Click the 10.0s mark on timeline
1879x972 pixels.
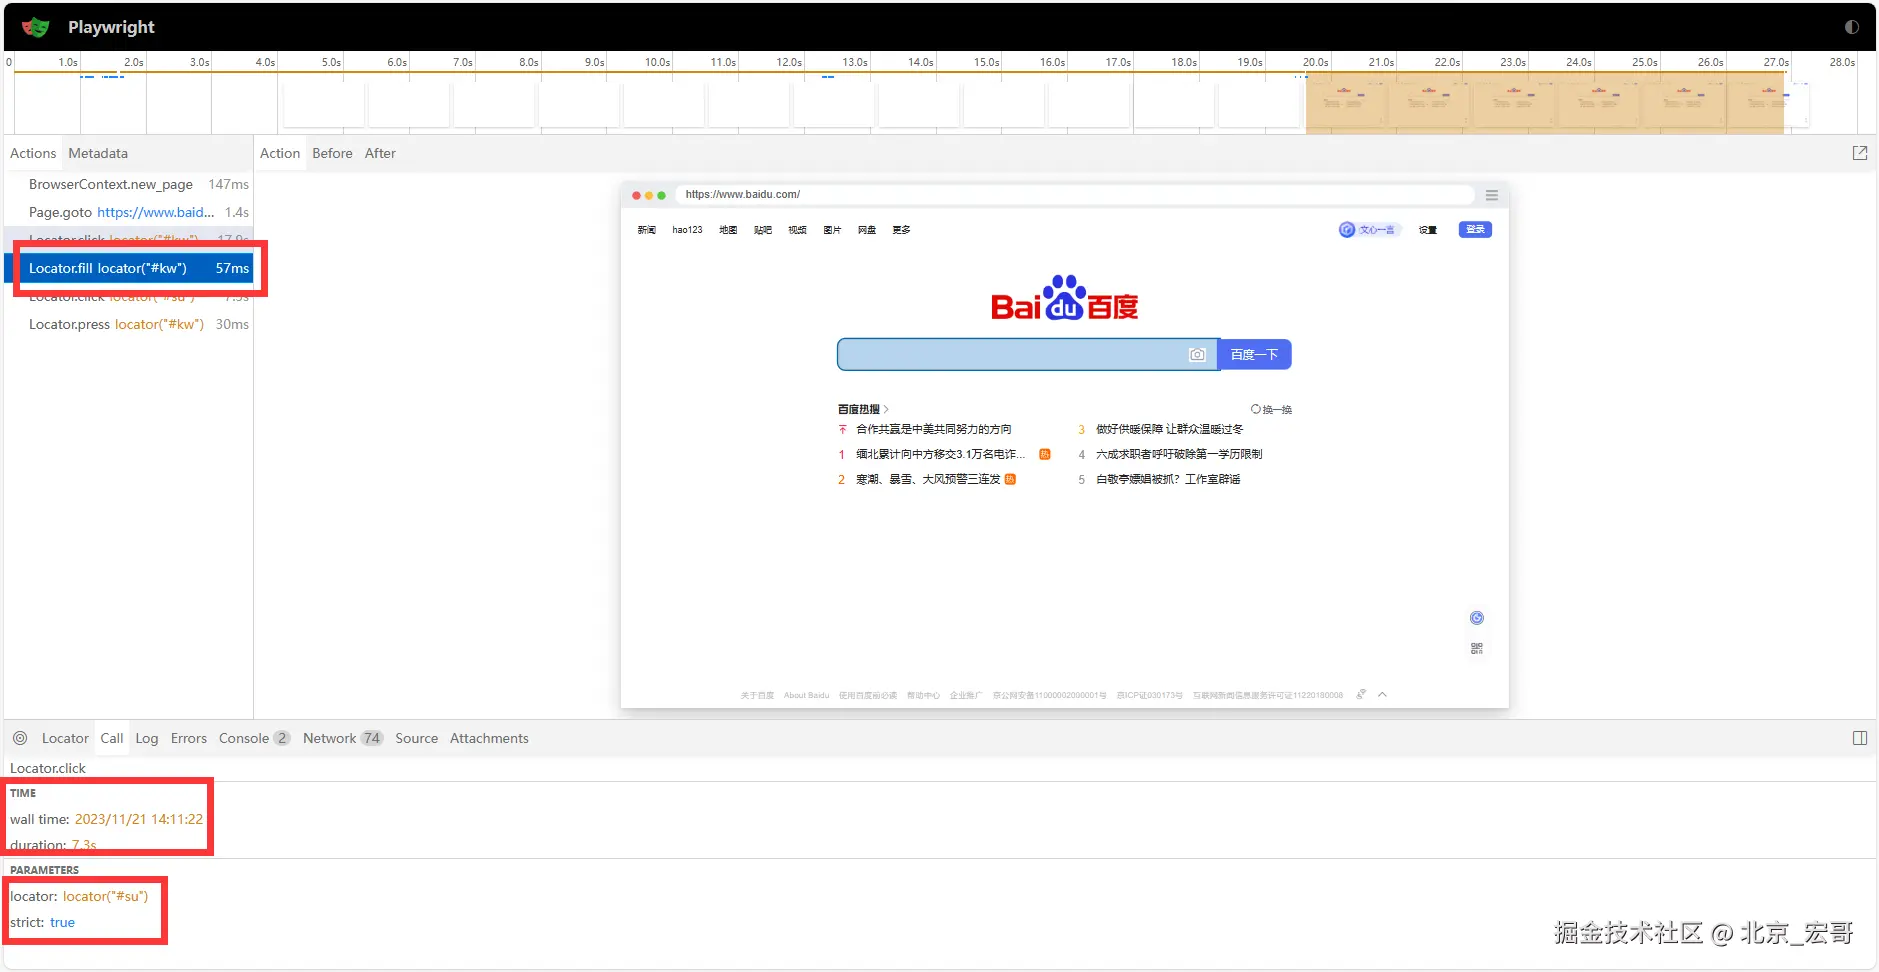tap(657, 62)
